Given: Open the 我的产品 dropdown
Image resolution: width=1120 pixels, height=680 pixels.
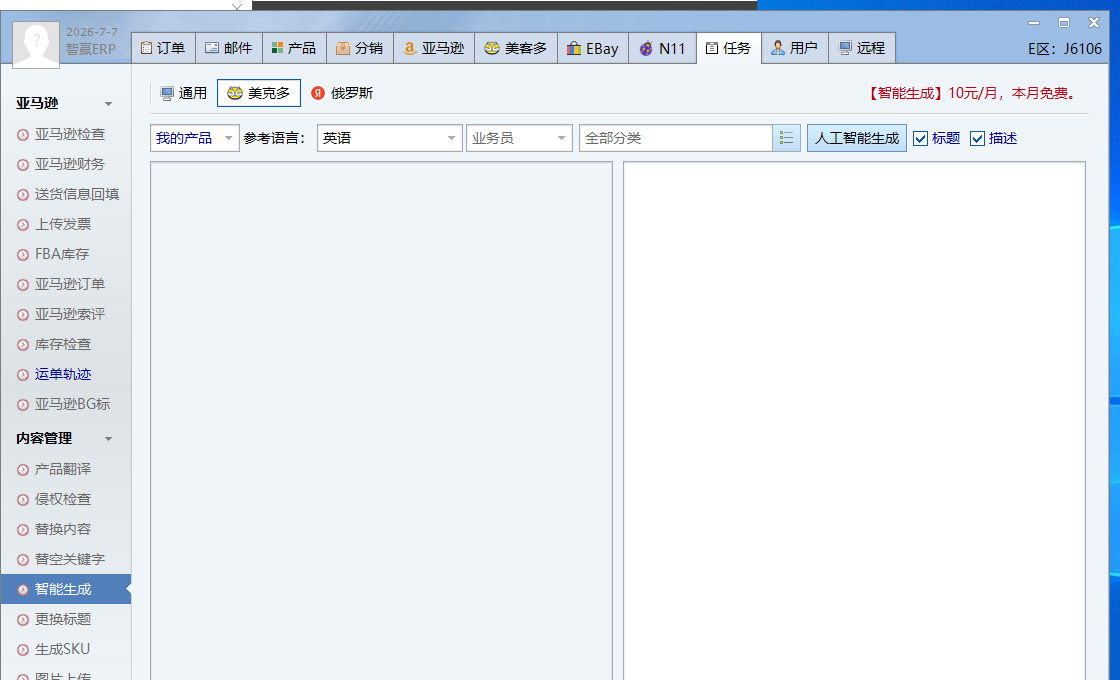Looking at the screenshot, I should 194,138.
